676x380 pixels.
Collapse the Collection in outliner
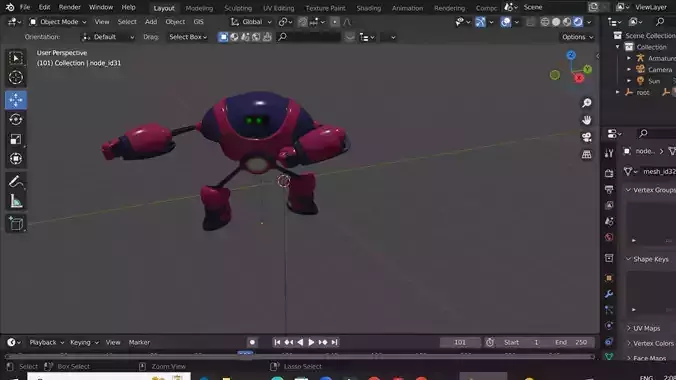617,47
